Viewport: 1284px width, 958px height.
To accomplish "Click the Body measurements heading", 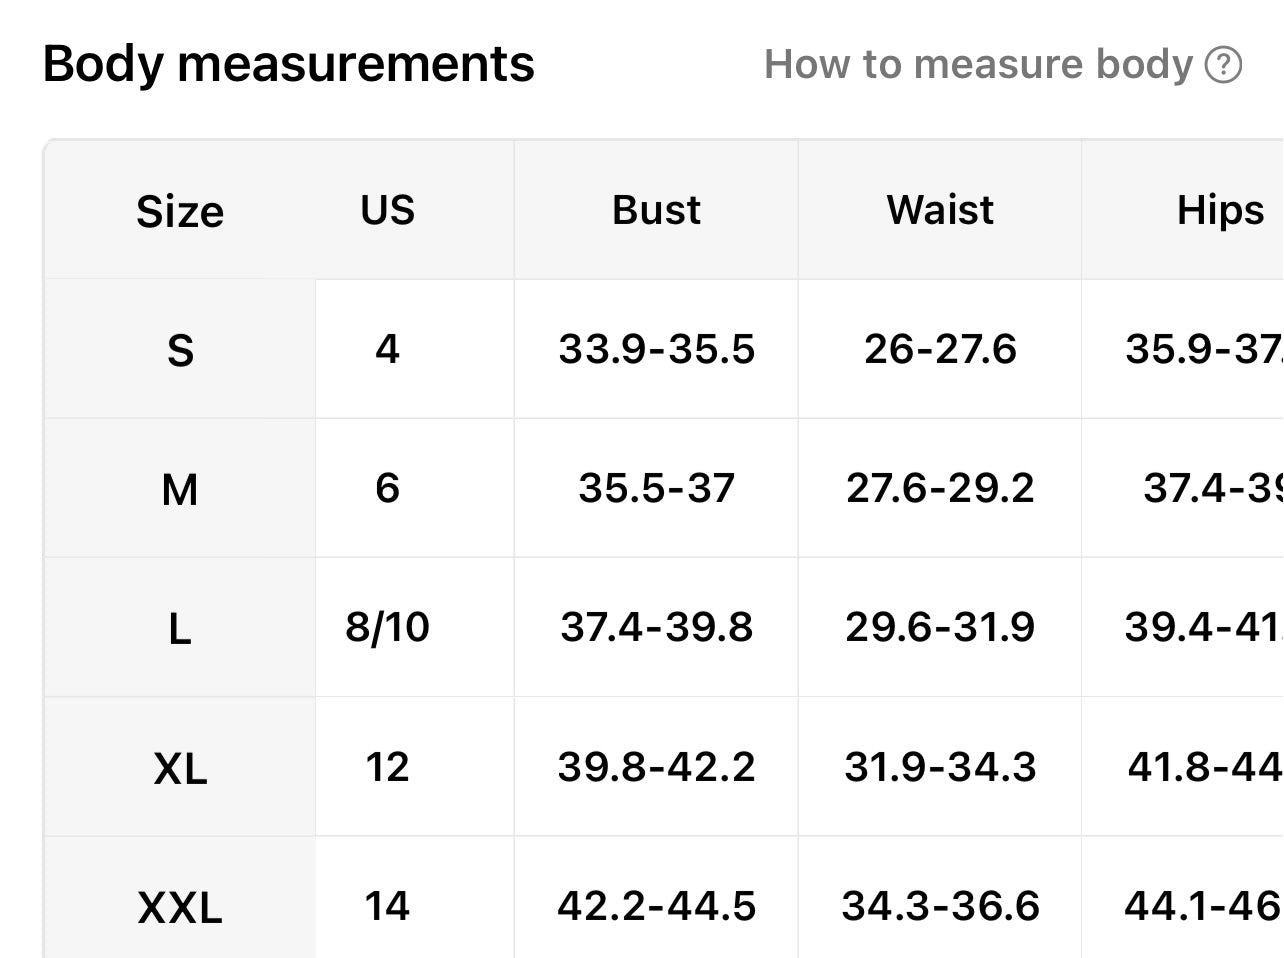I will [289, 64].
